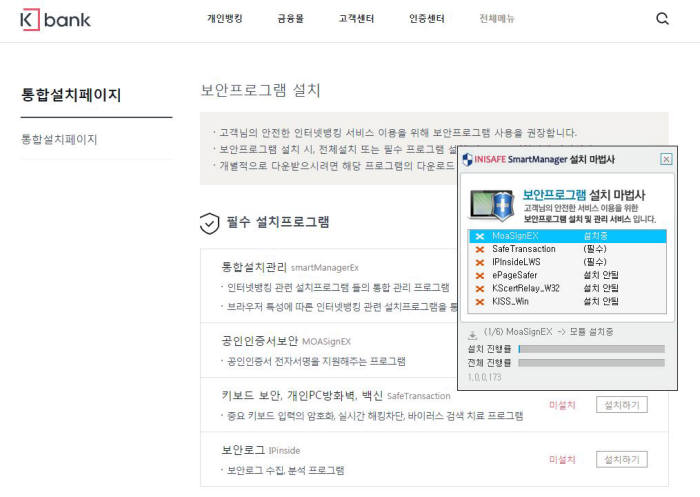
Task: Open the 개인뱅킹 menu
Action: [225, 18]
